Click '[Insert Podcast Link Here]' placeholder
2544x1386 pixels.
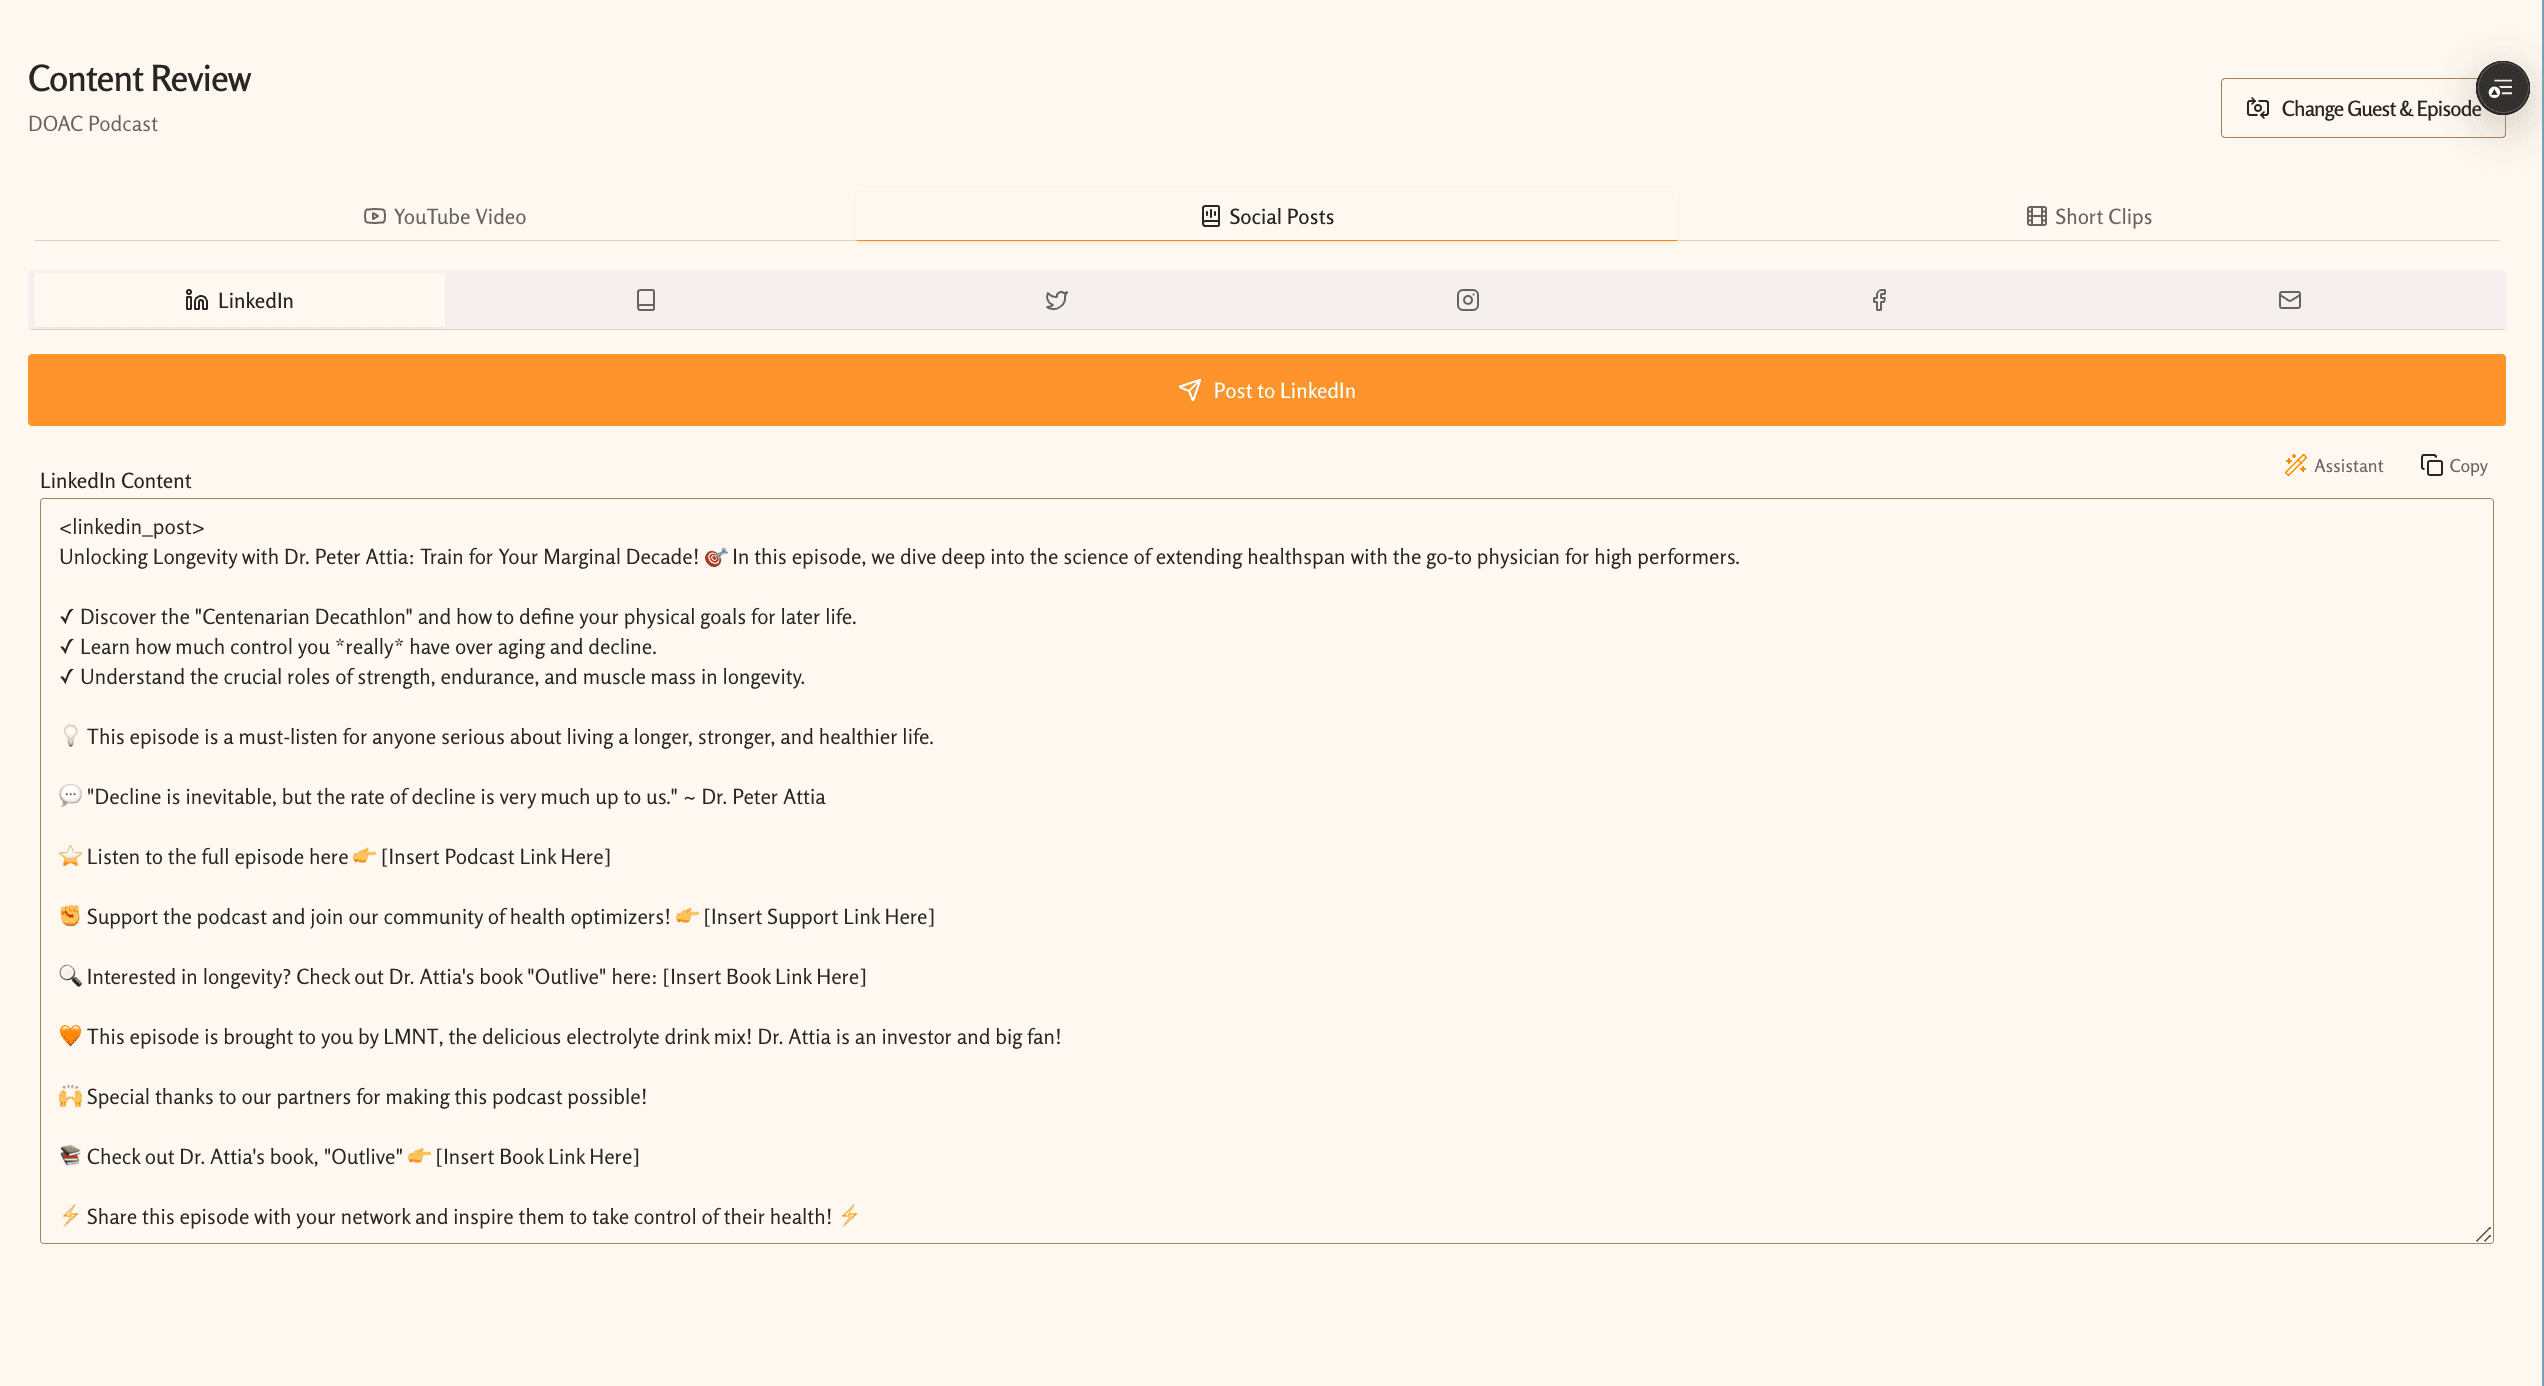pos(496,857)
